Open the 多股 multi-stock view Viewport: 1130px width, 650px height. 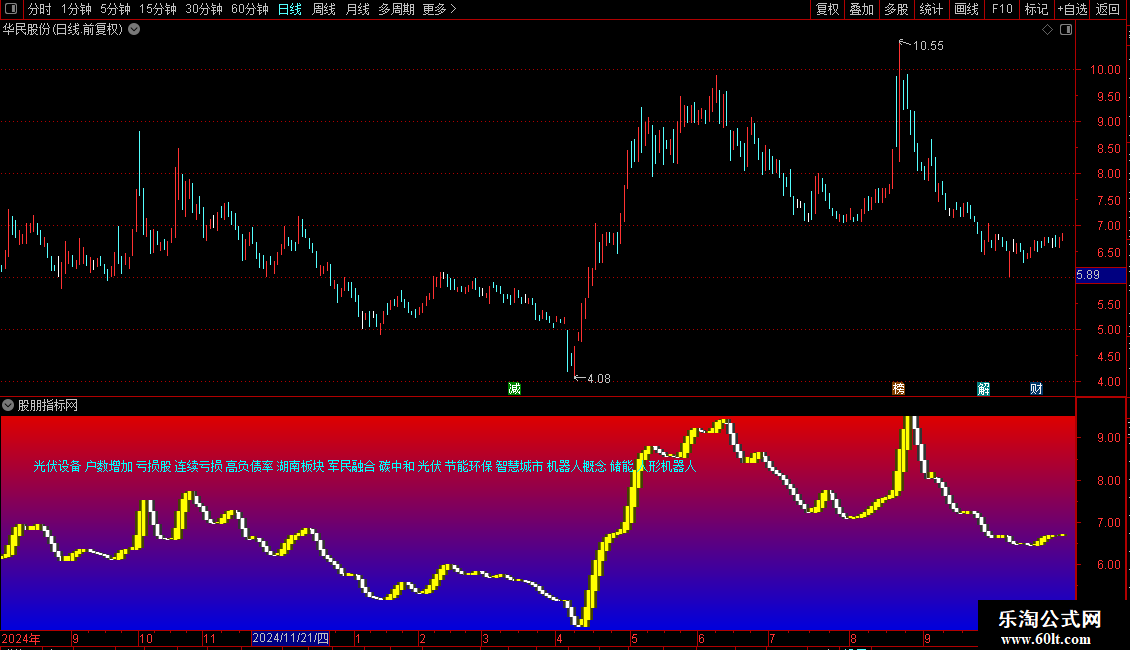tap(896, 9)
